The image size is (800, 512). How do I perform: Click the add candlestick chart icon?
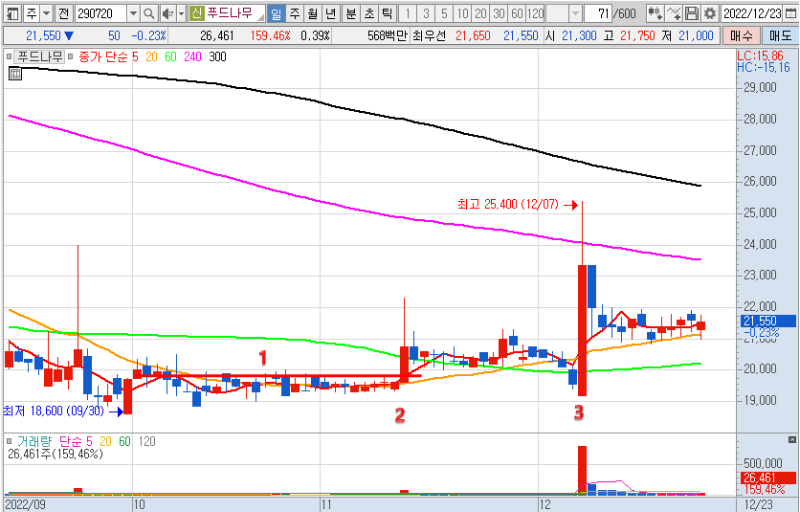point(655,13)
